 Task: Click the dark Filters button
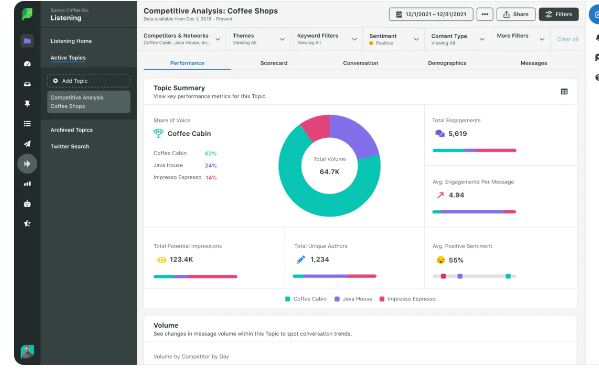click(x=559, y=14)
